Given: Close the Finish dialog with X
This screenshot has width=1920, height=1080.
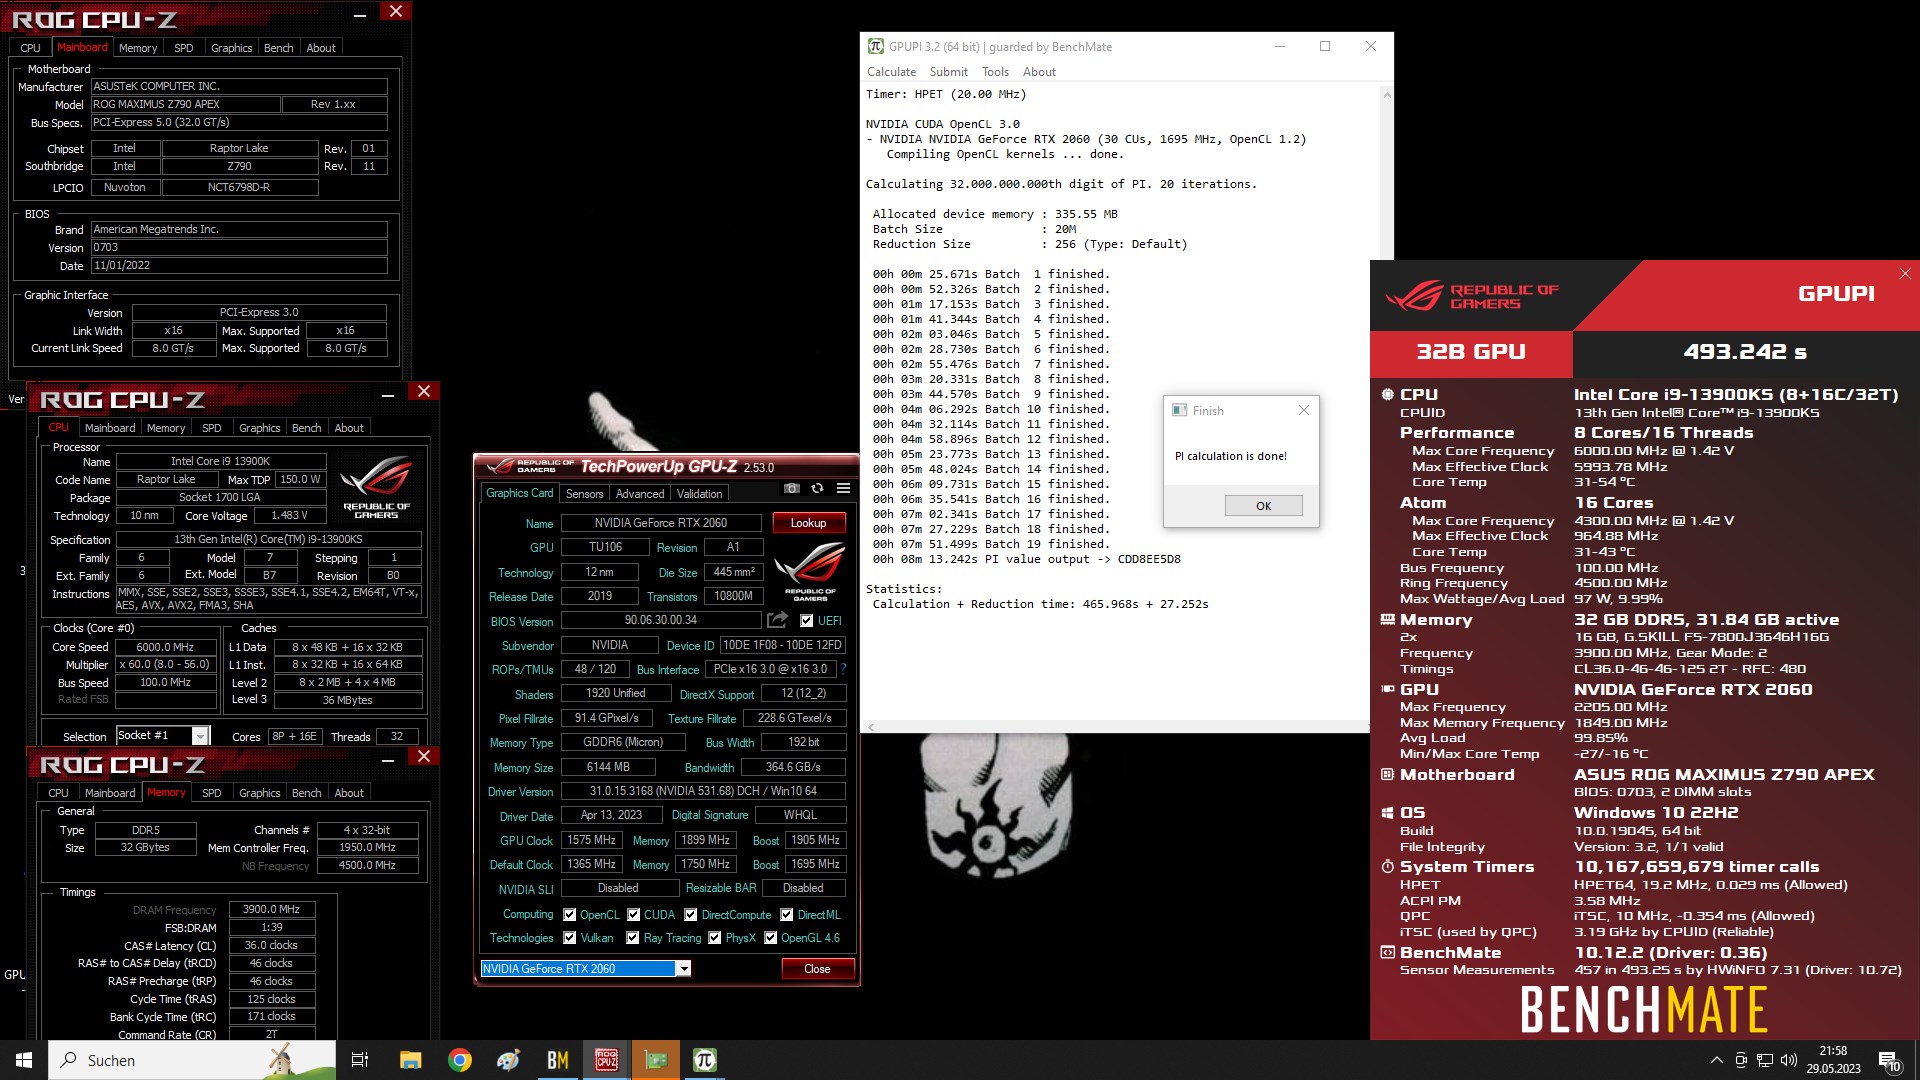Looking at the screenshot, I should 1304,410.
